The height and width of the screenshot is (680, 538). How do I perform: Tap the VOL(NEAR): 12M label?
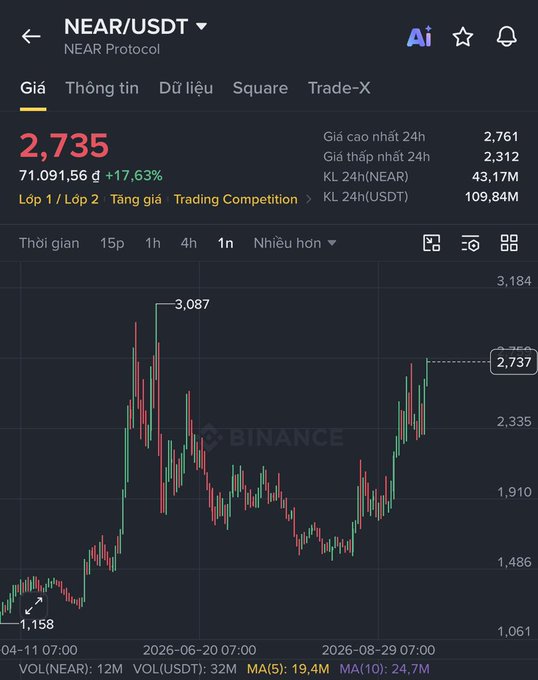(71, 669)
